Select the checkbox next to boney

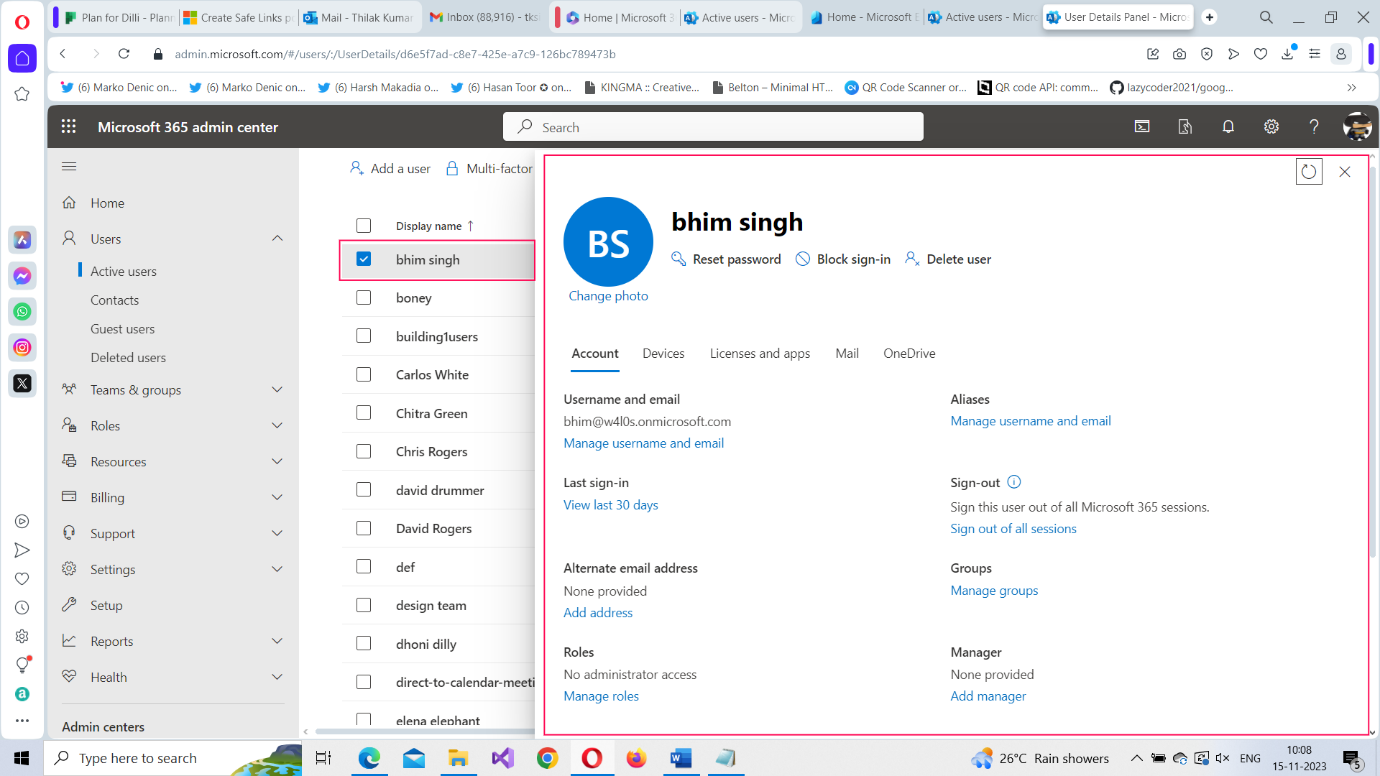click(363, 297)
